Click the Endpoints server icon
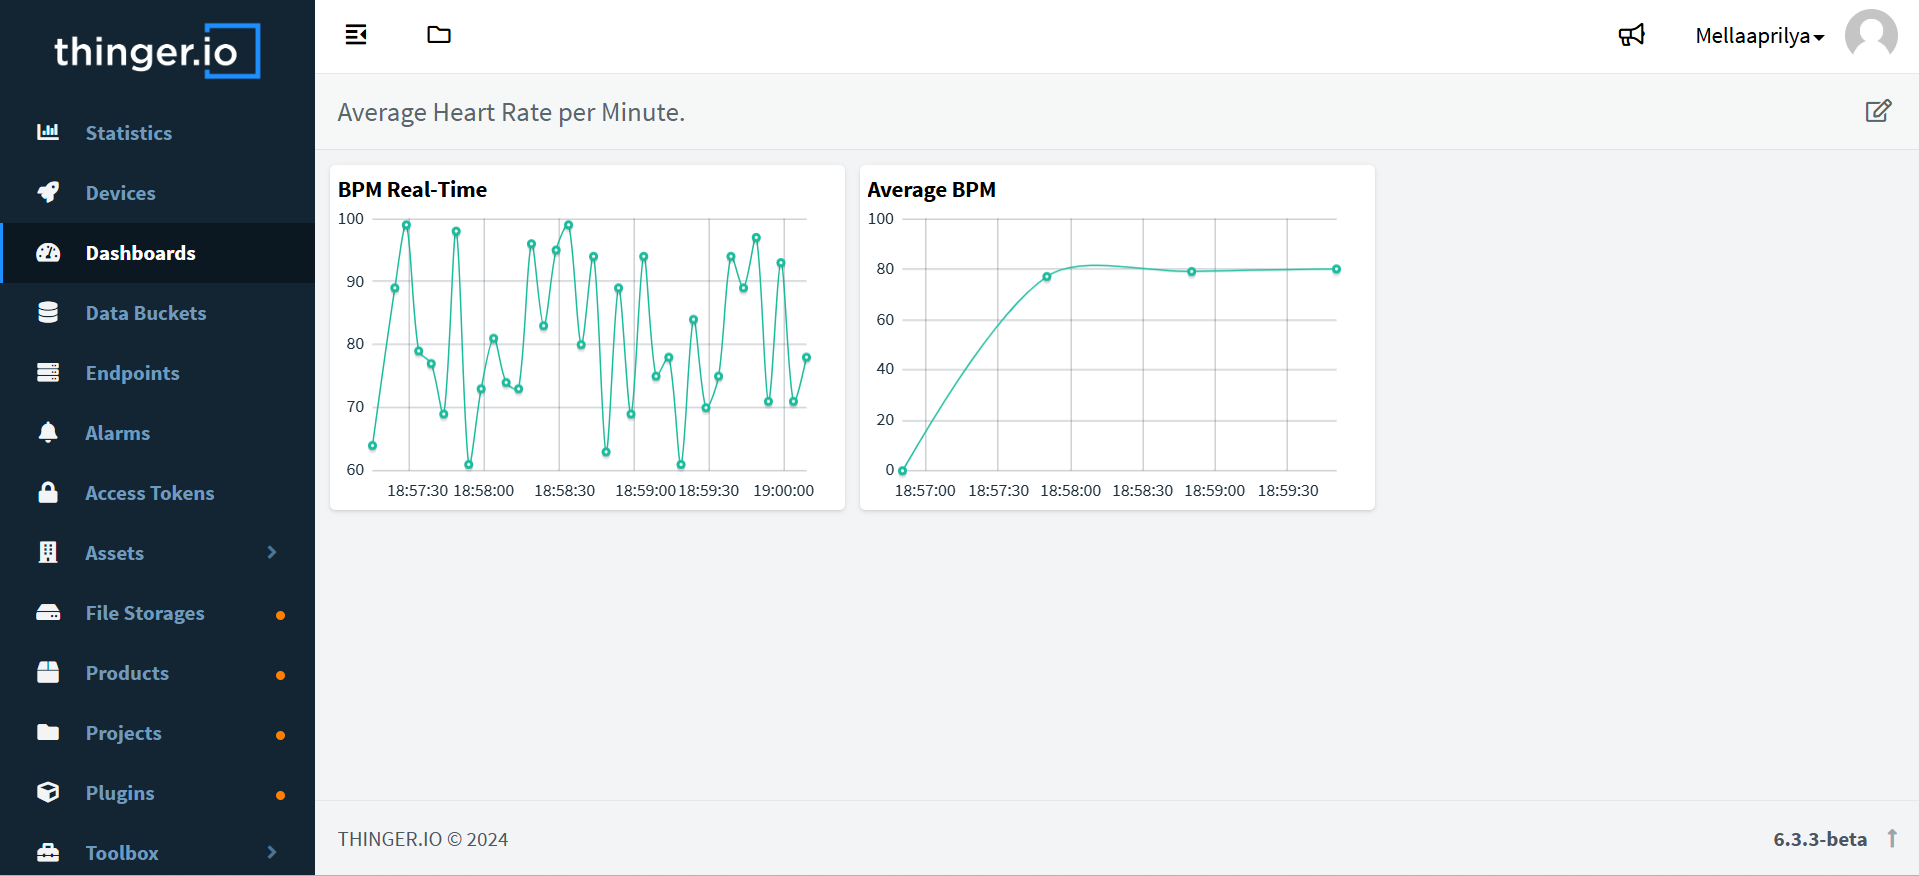Image resolution: width=1919 pixels, height=876 pixels. [x=48, y=373]
